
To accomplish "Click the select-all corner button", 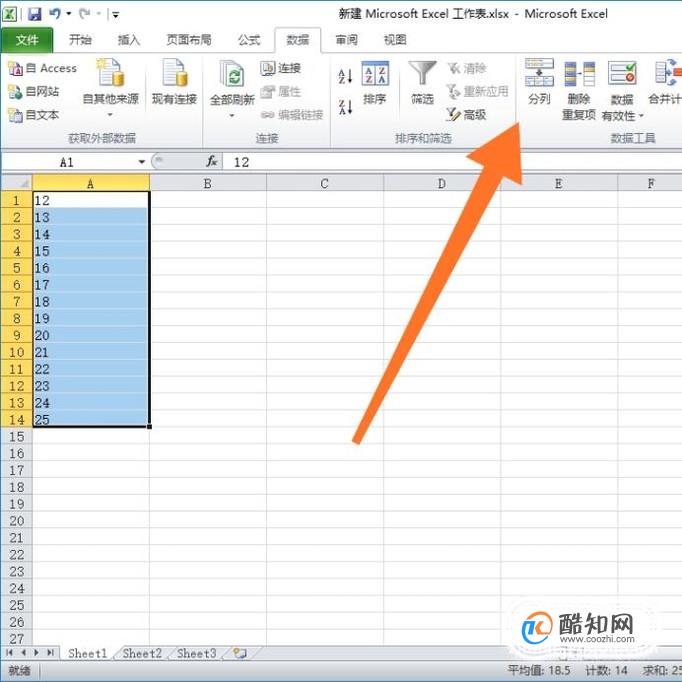I will [x=17, y=183].
